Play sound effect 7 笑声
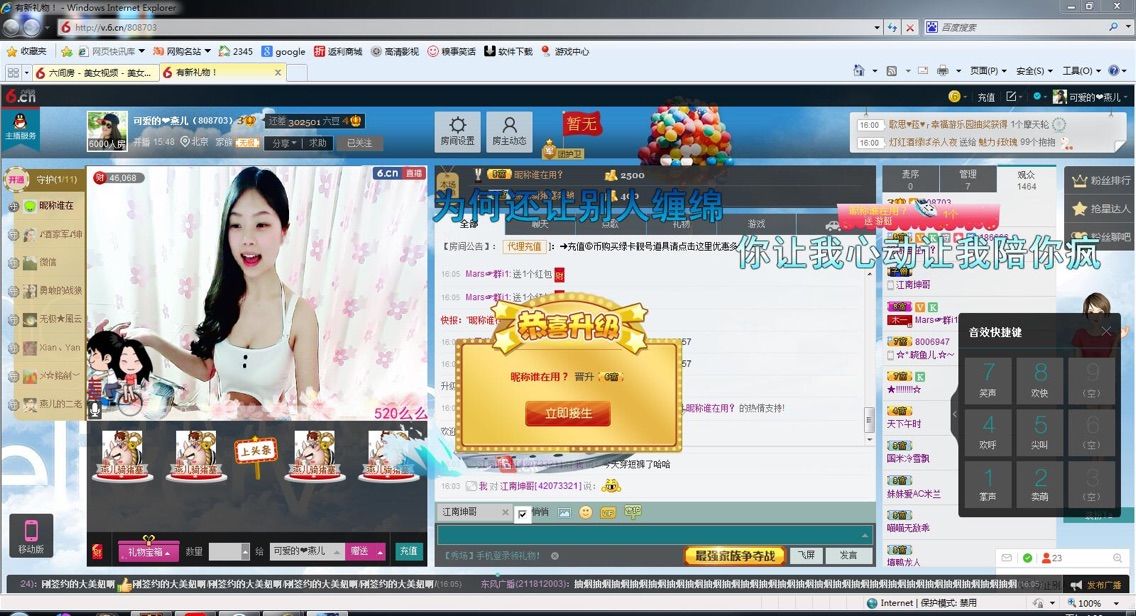The width and height of the screenshot is (1136, 616). pyautogui.click(x=987, y=380)
